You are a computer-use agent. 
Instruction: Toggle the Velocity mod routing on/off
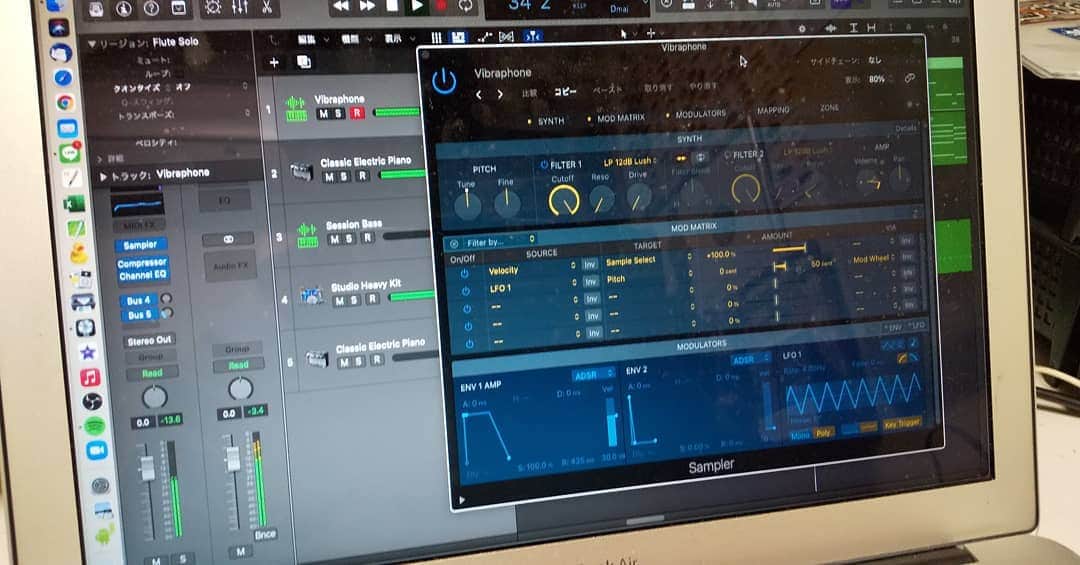[464, 274]
